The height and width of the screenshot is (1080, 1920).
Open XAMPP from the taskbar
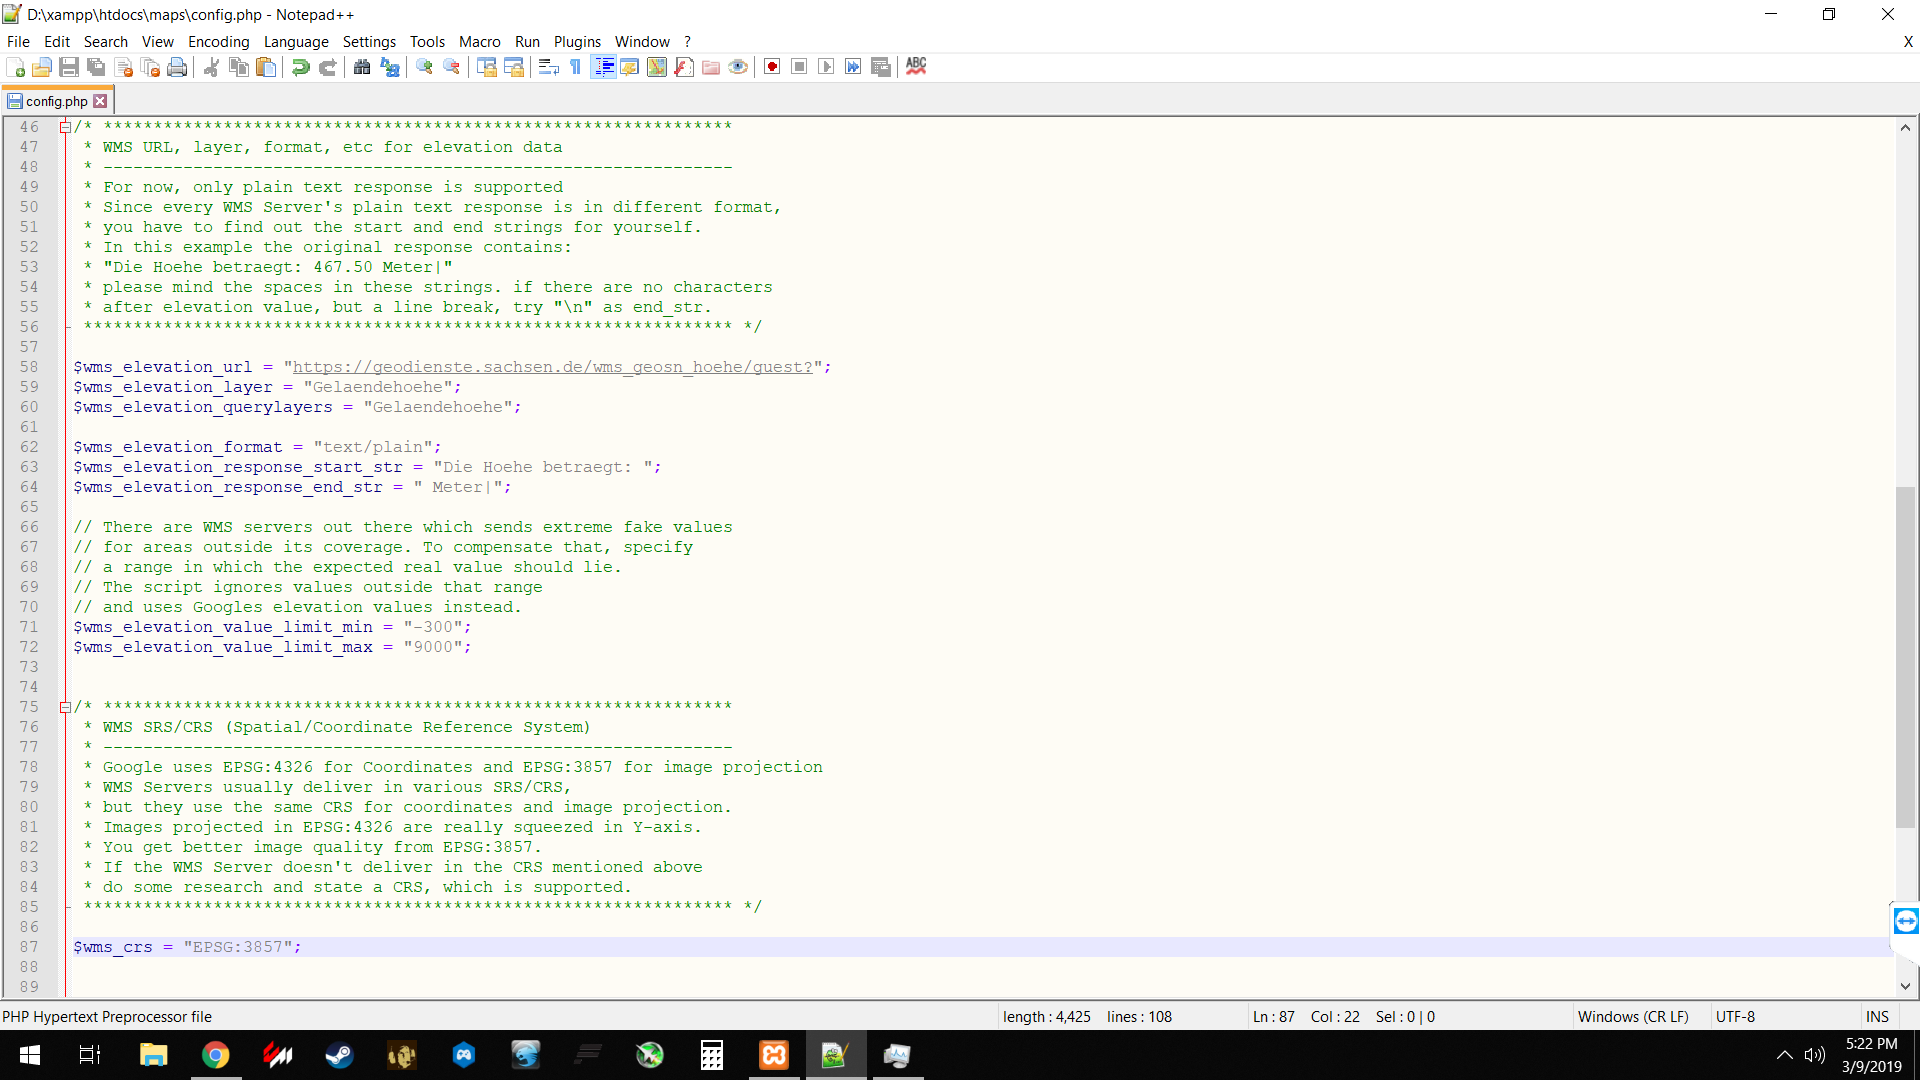774,1055
